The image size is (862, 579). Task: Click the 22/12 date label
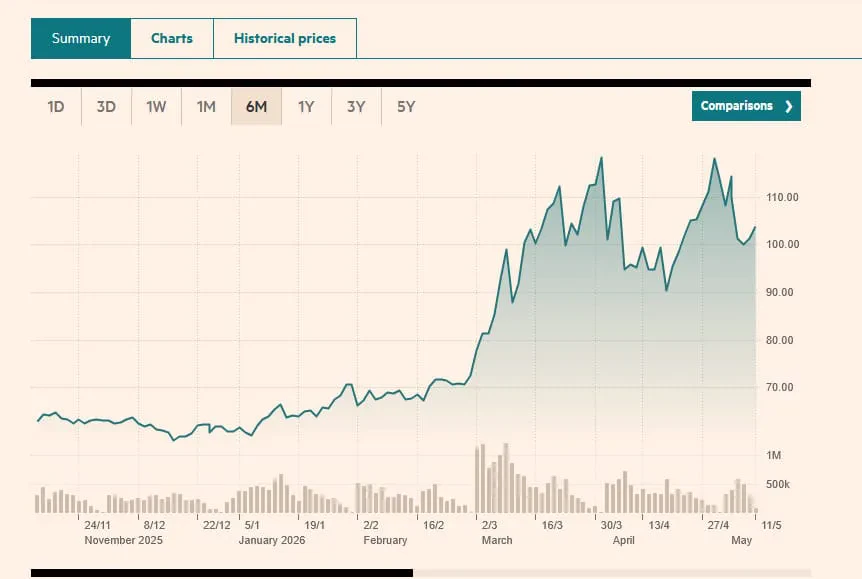tap(217, 525)
